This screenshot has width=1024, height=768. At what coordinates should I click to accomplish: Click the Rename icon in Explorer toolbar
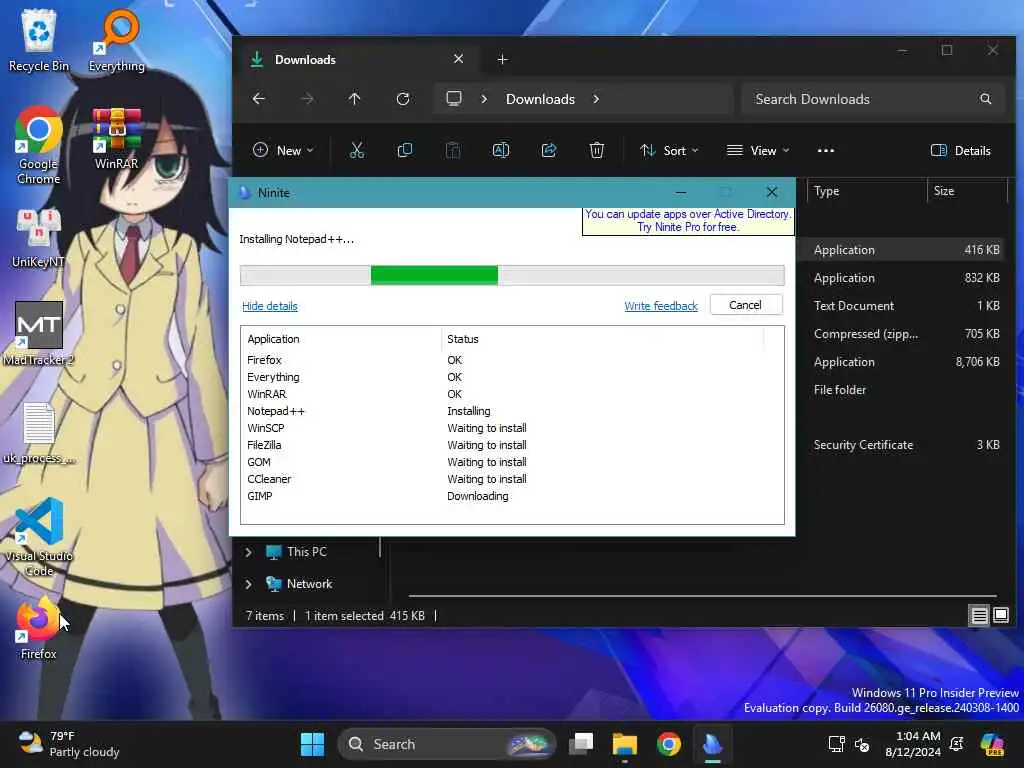click(501, 151)
